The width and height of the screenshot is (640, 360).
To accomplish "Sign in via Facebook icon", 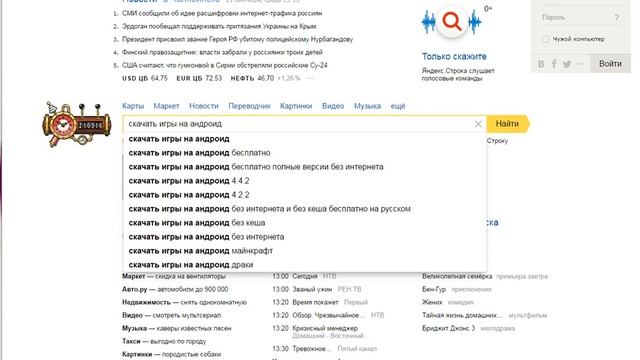I will click(554, 64).
